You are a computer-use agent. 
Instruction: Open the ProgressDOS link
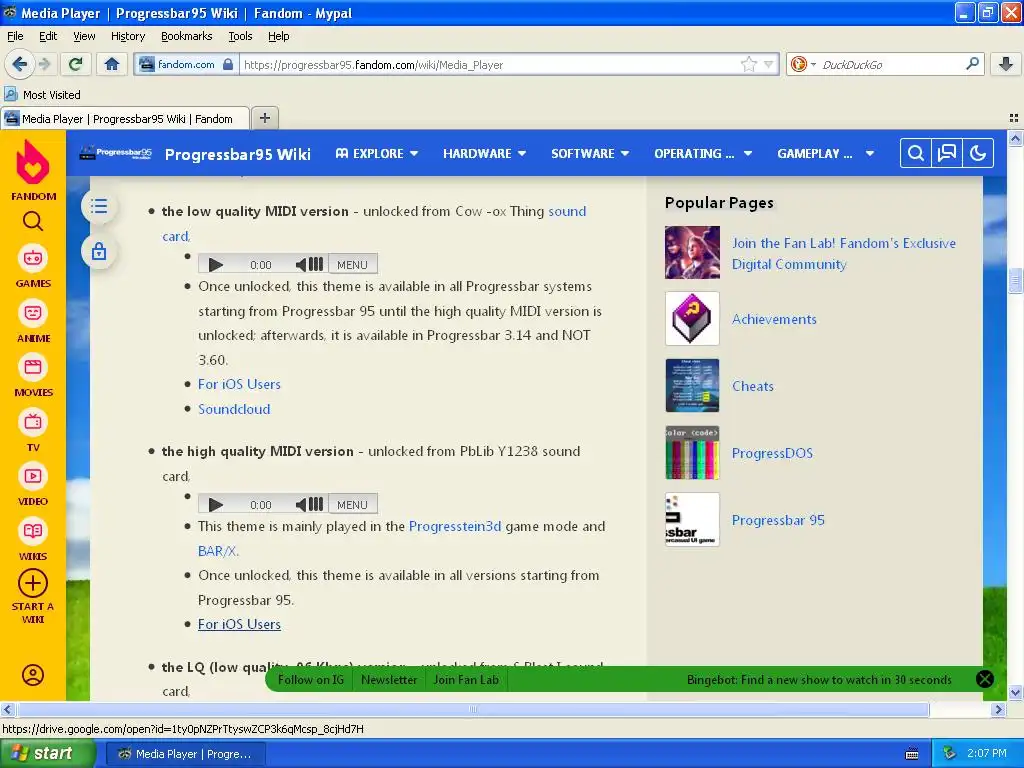[x=772, y=453]
